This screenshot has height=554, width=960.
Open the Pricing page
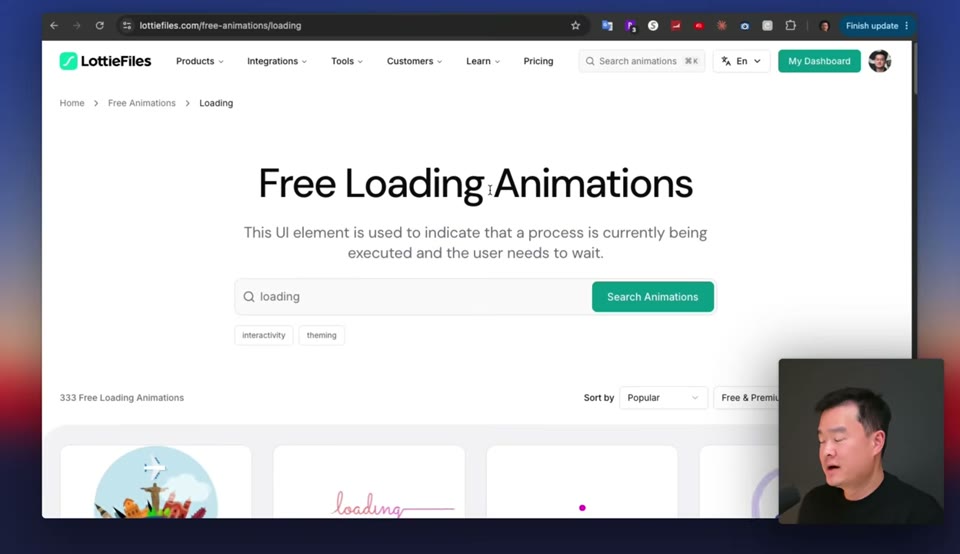tap(538, 61)
